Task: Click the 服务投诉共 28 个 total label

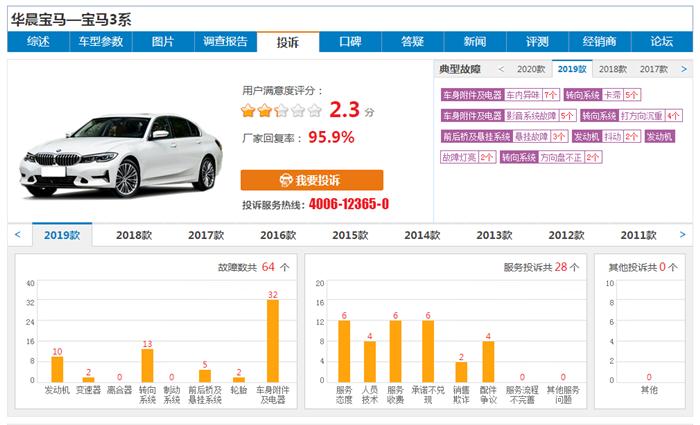Action: pos(542,267)
